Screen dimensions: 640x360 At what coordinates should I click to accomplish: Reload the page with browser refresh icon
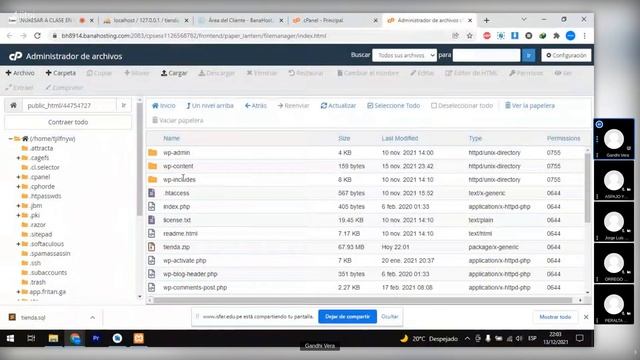(x=37, y=36)
